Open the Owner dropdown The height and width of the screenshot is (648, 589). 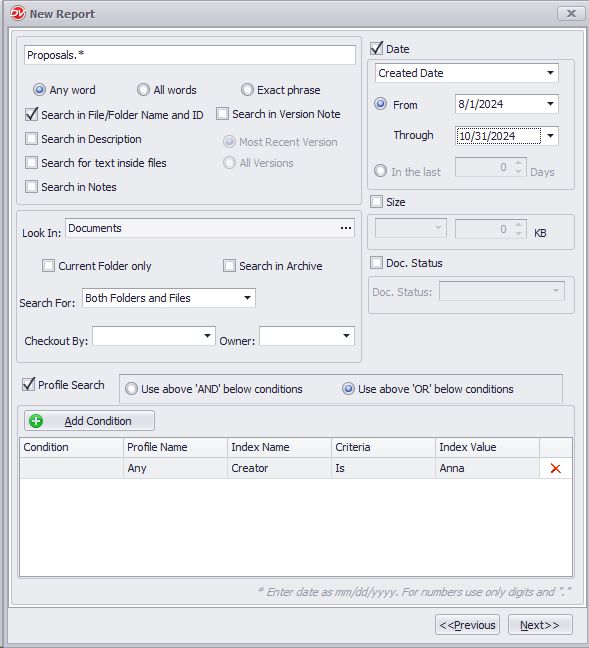[346, 336]
